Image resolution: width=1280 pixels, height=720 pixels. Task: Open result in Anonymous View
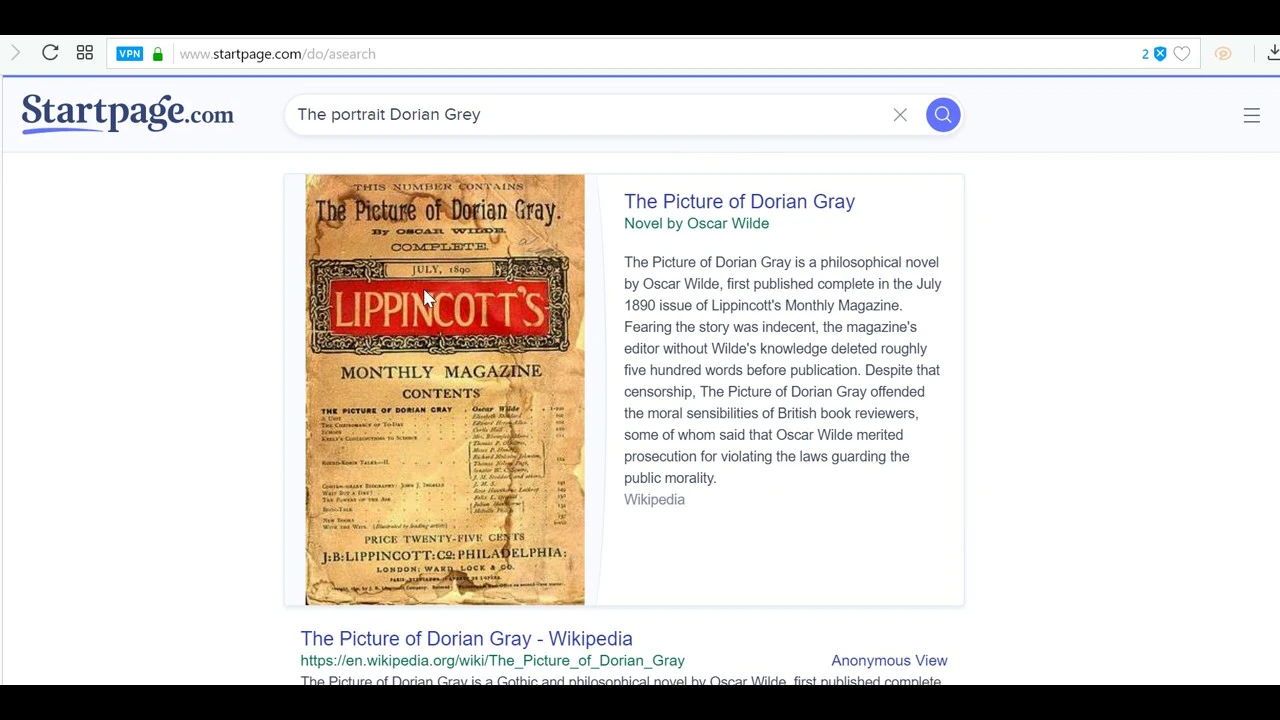(x=889, y=660)
